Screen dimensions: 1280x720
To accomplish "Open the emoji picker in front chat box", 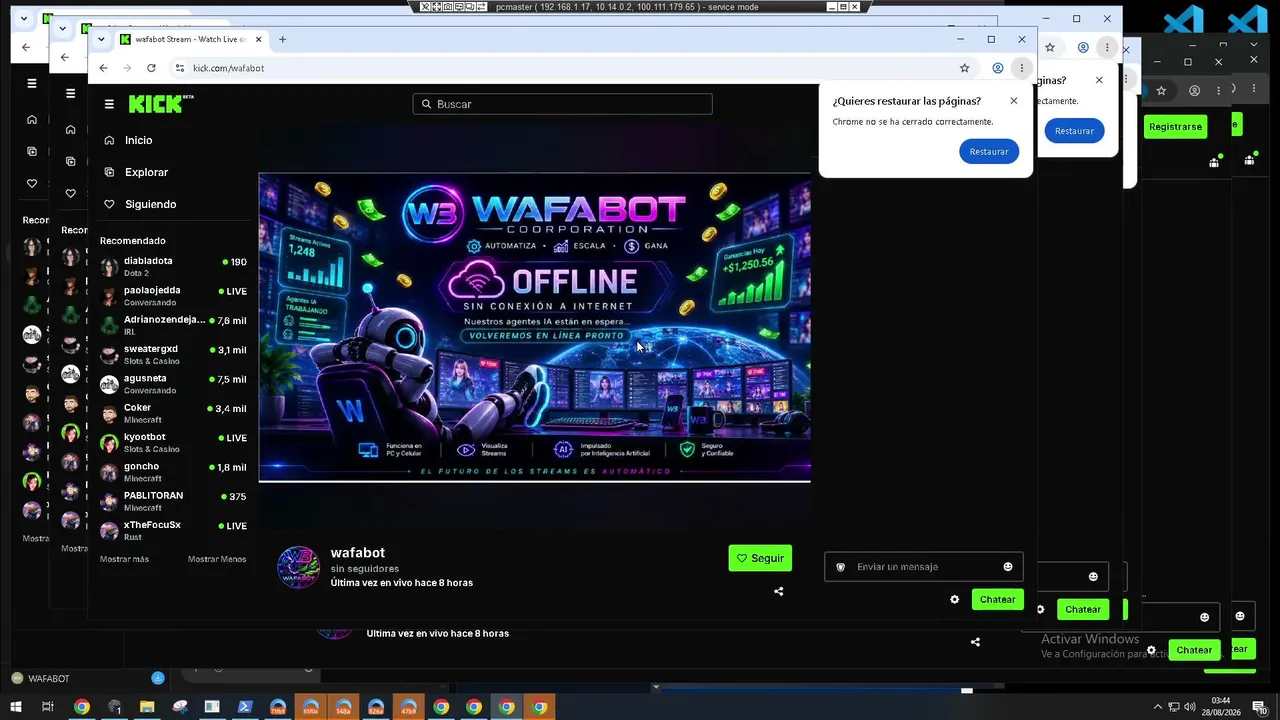I will 1008,567.
